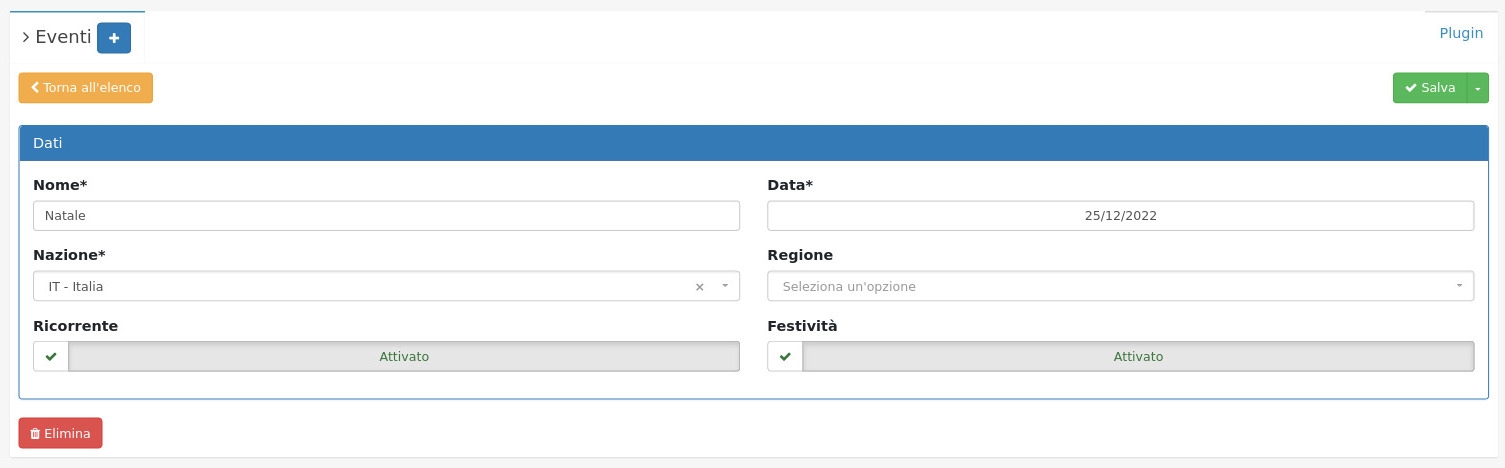Toggle the Festività Attivato switch

1138,357
